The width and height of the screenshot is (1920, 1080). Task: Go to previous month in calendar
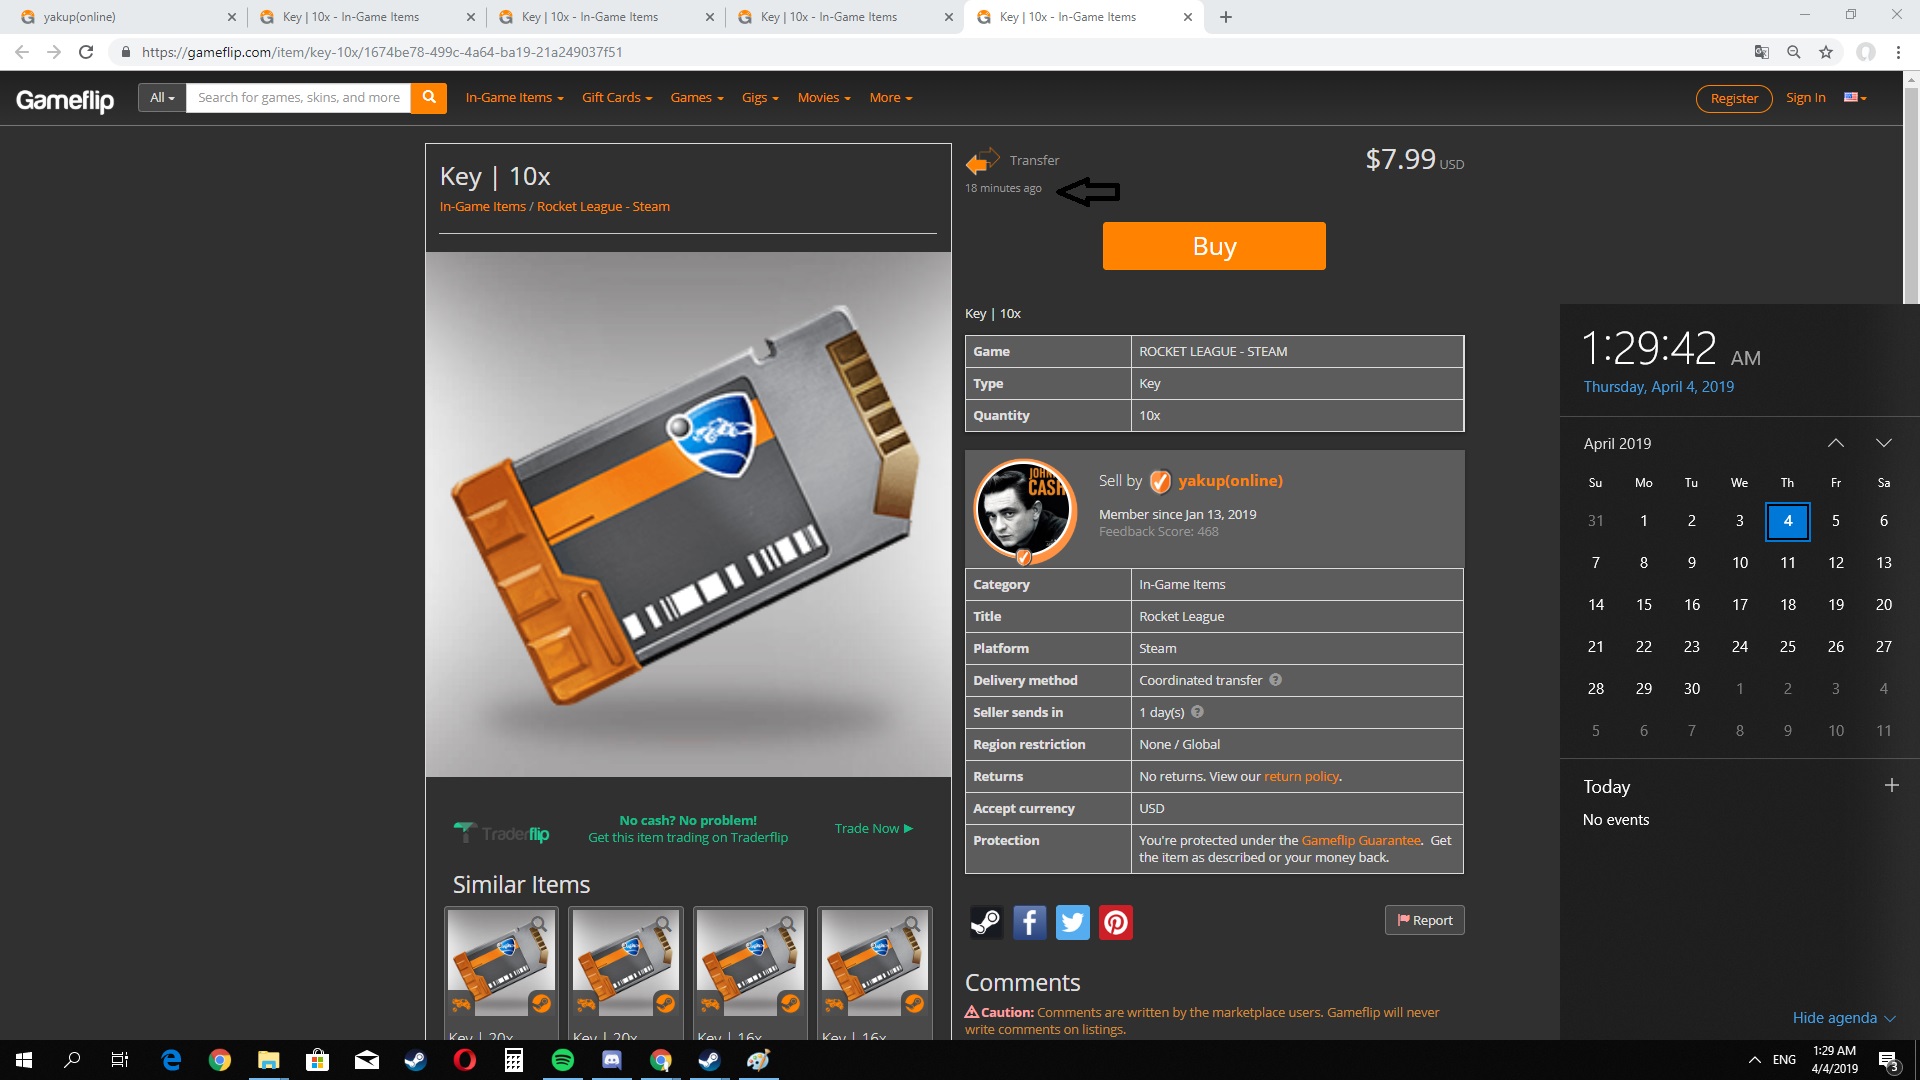[1835, 443]
